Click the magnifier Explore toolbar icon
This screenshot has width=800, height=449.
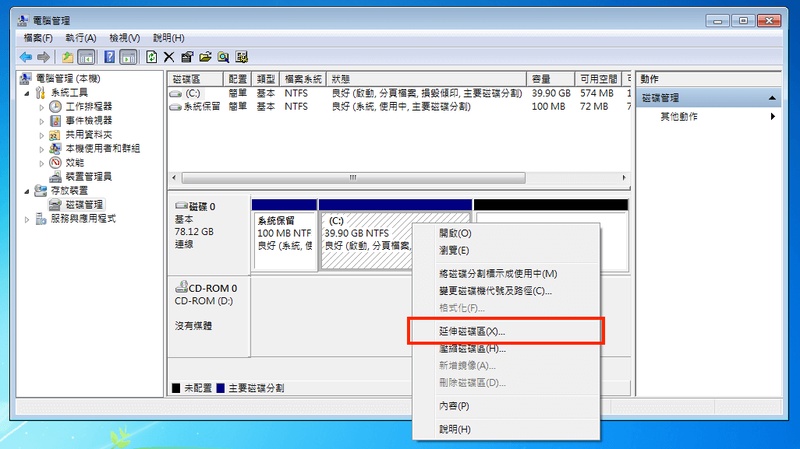click(x=223, y=57)
